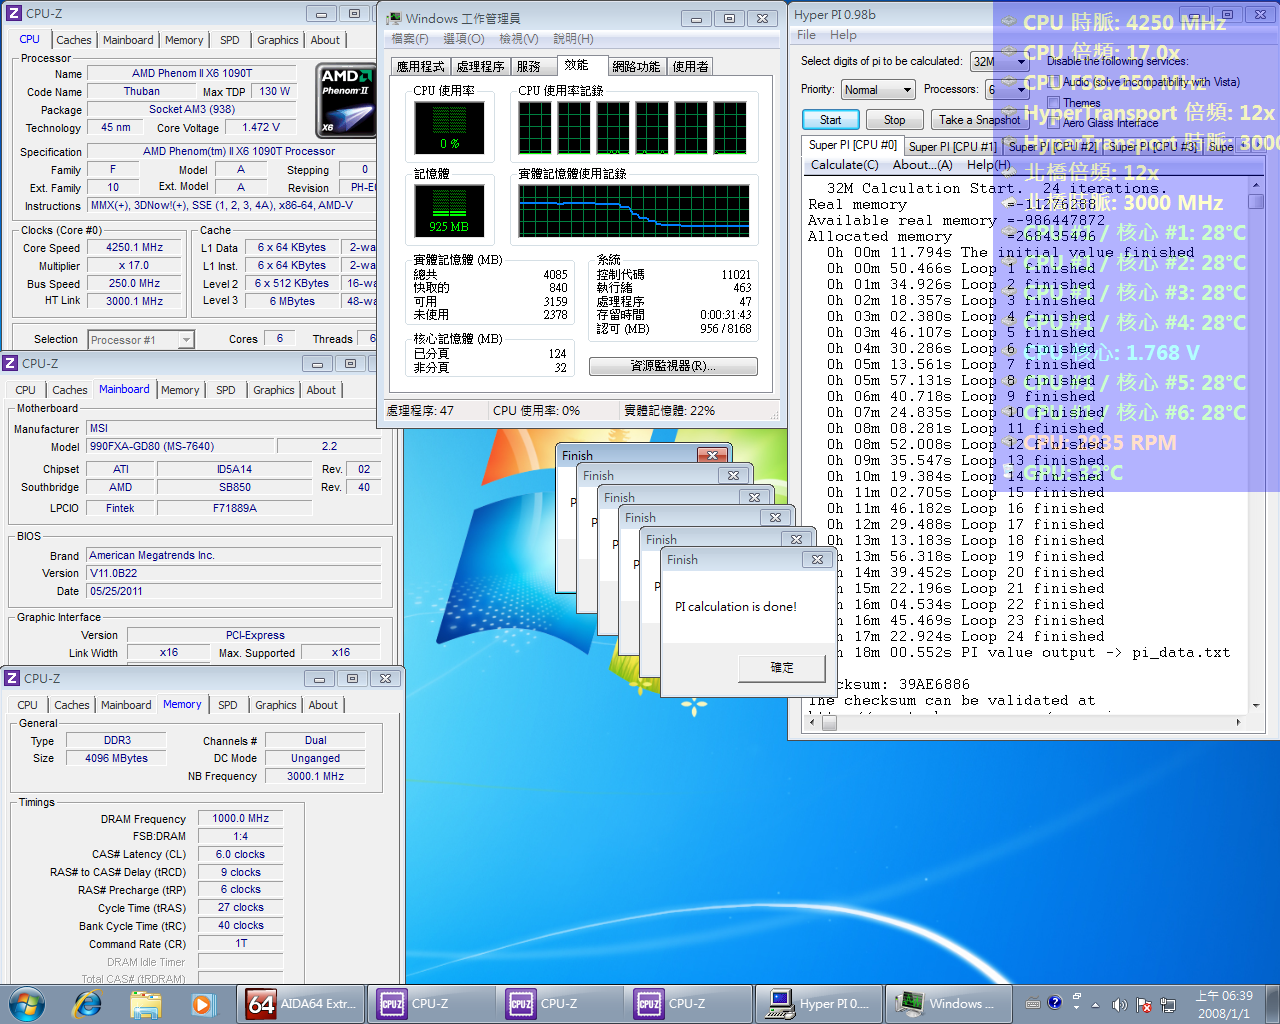
Task: Click the mainboard model 990FXA-GD80 (MS-7640)
Action: (x=179, y=446)
